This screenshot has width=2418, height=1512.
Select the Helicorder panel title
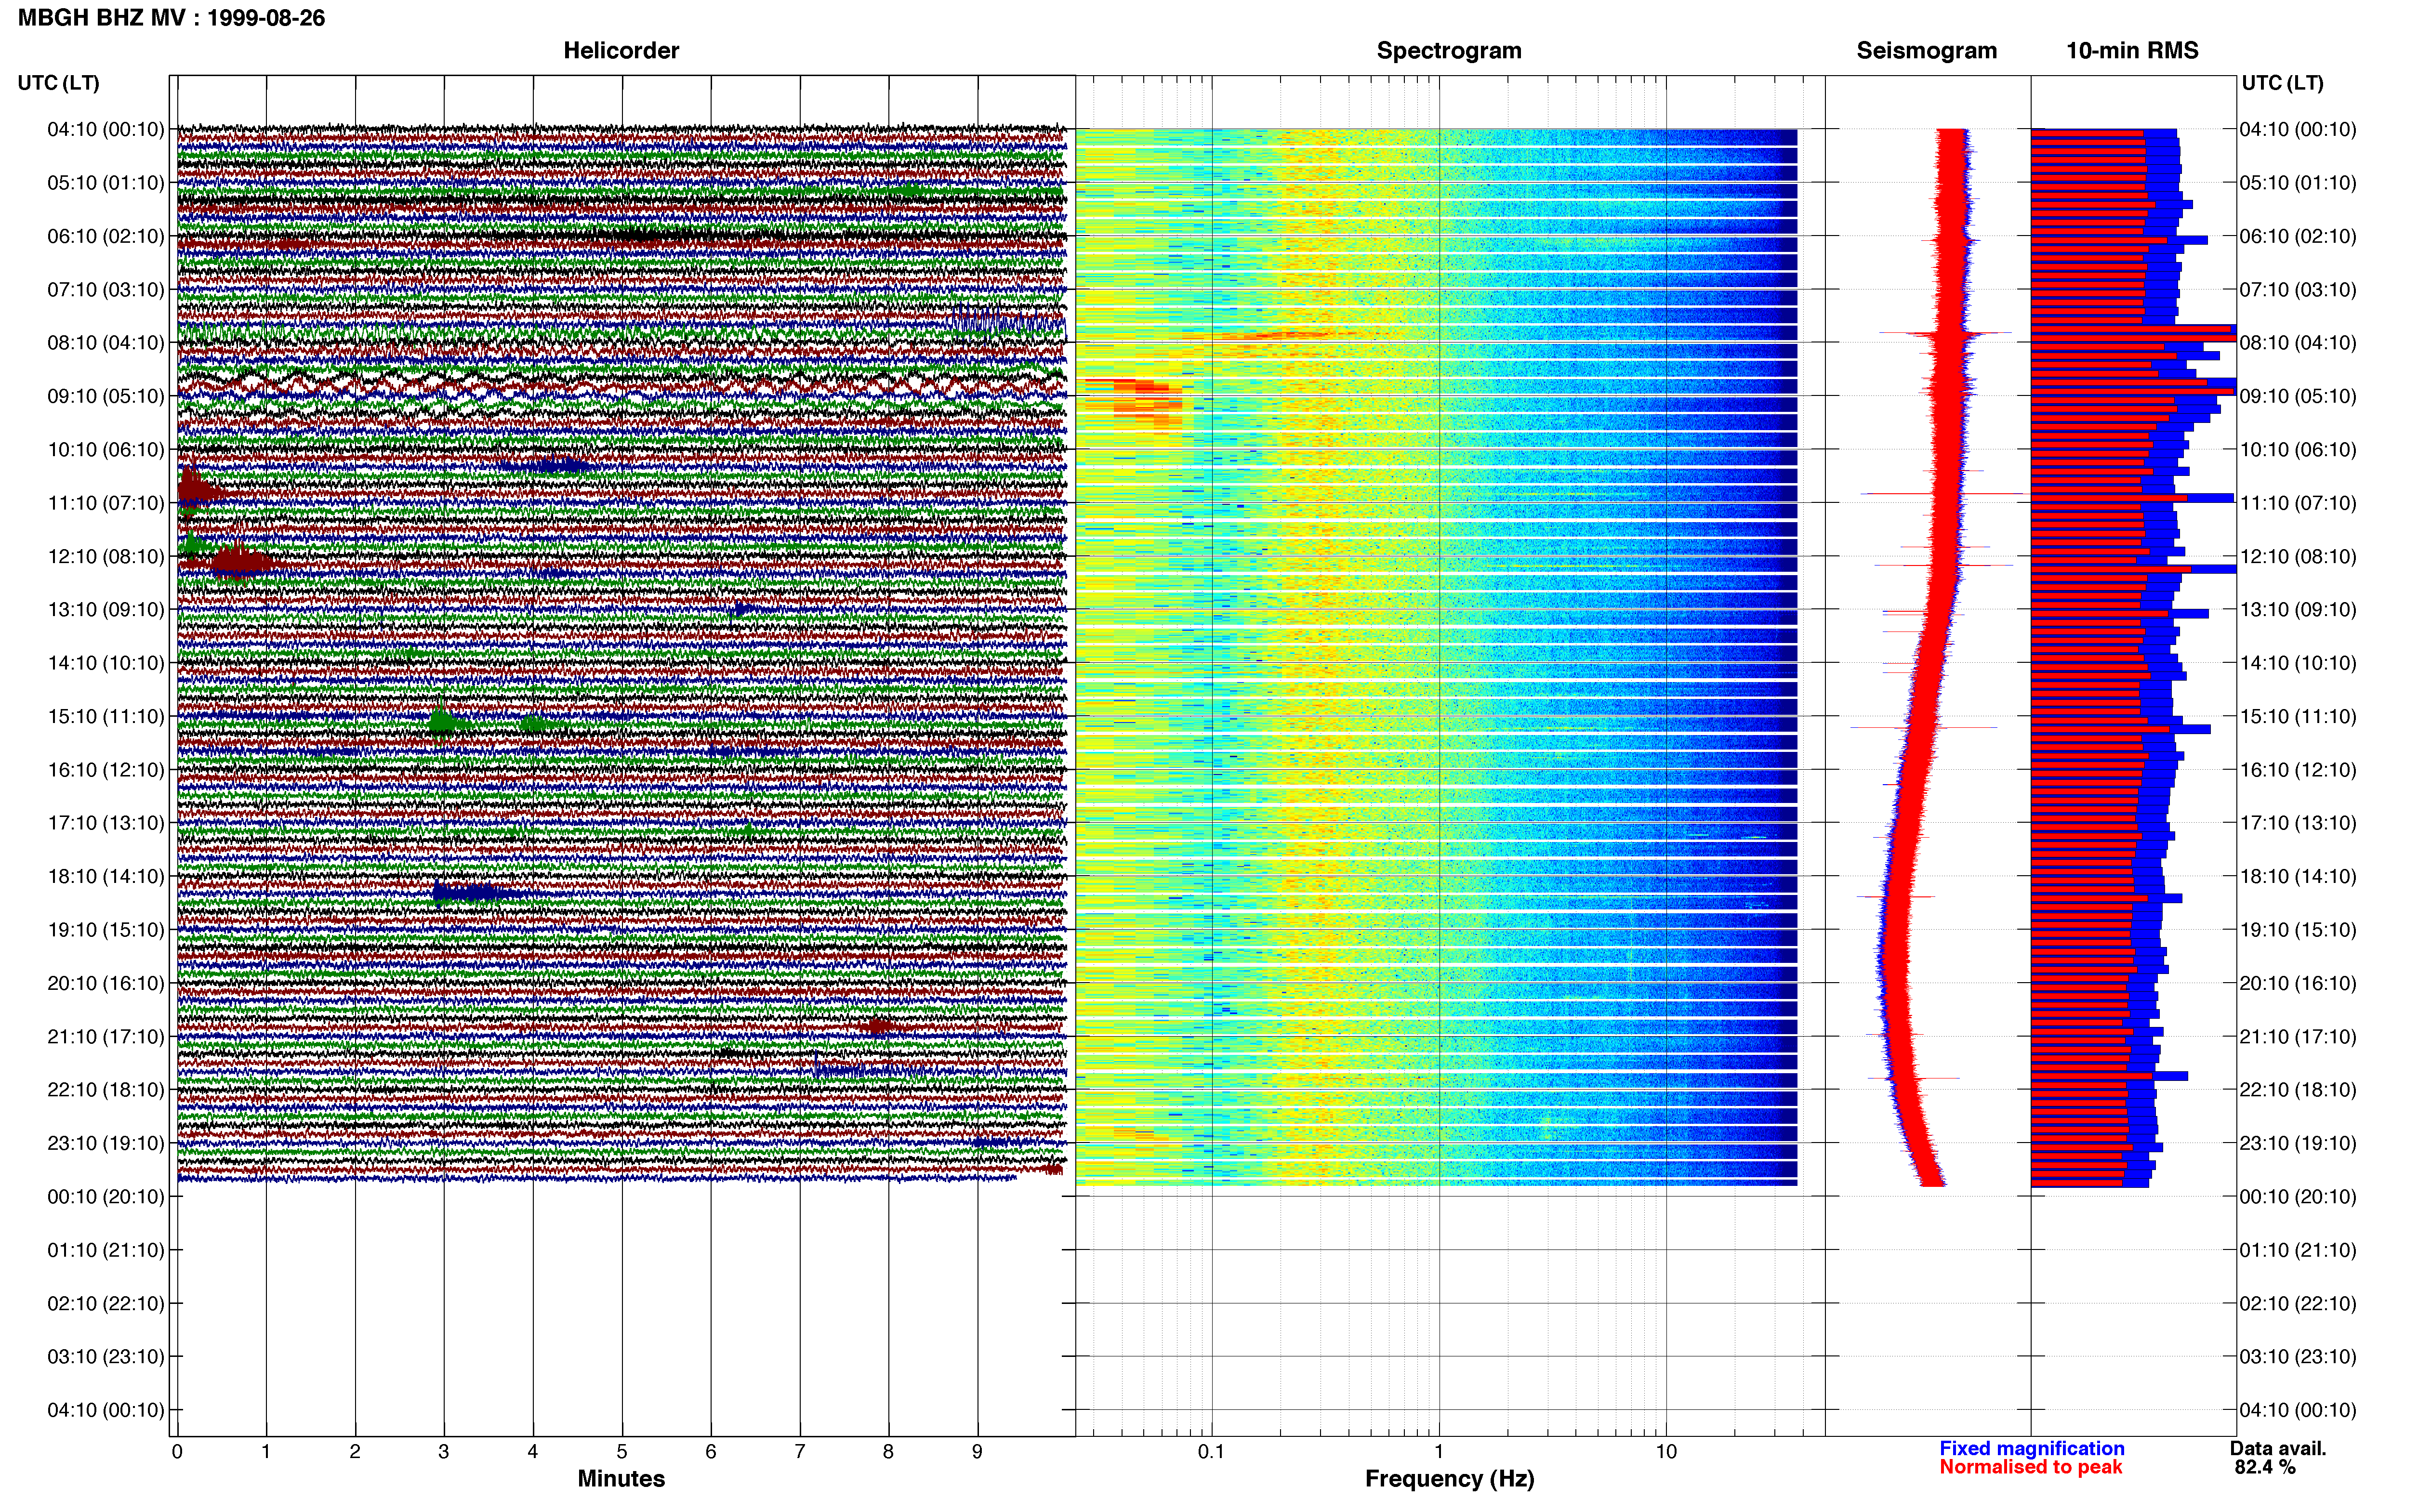tap(621, 51)
